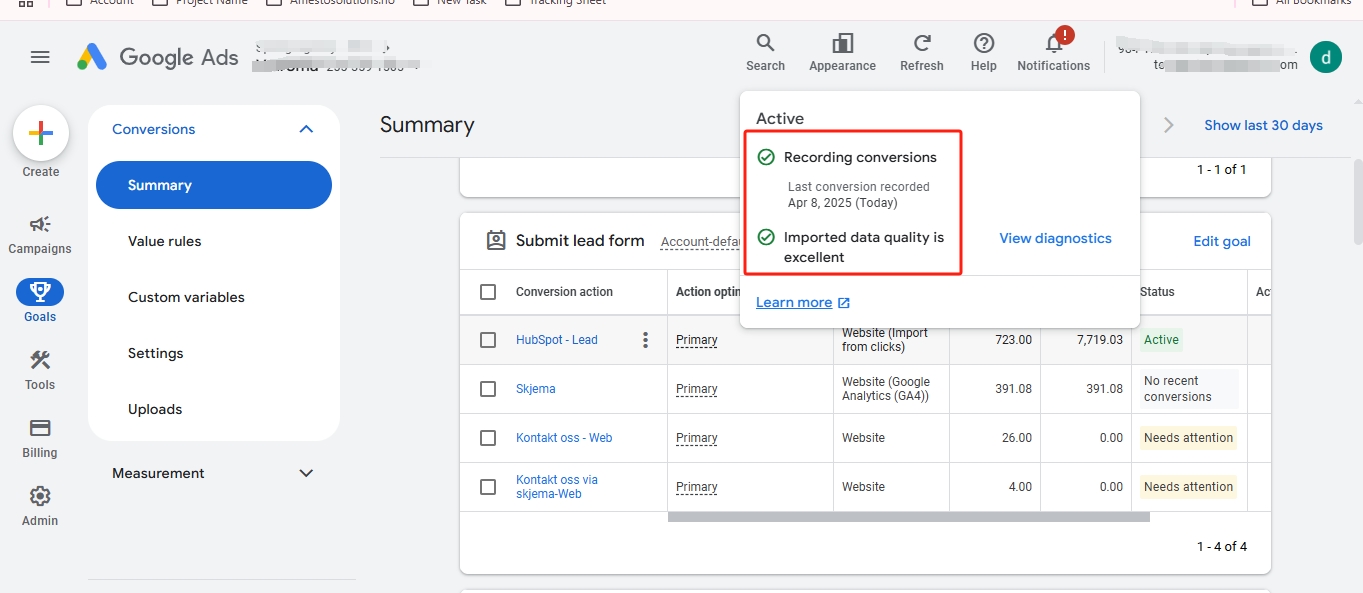Open Primary dropdown for Skjema

tap(697, 389)
